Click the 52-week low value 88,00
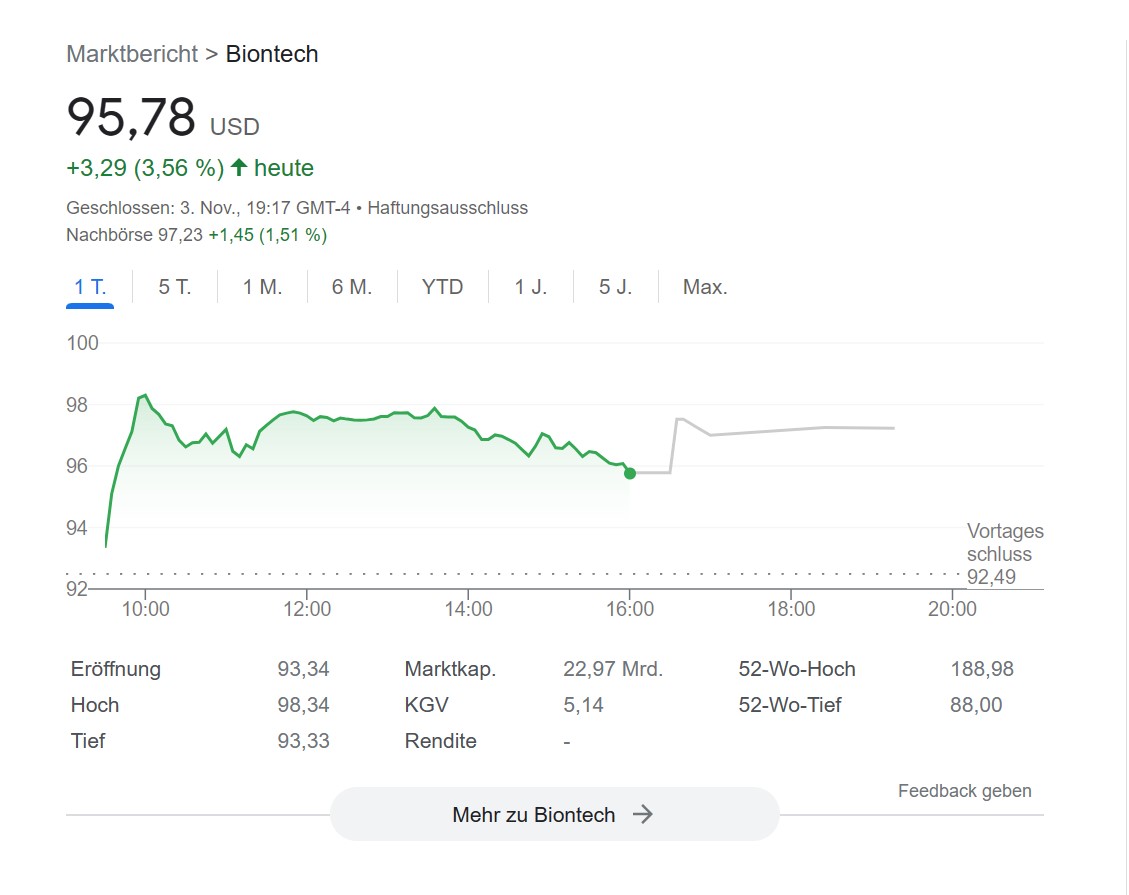This screenshot has height=895, width=1129. [976, 705]
